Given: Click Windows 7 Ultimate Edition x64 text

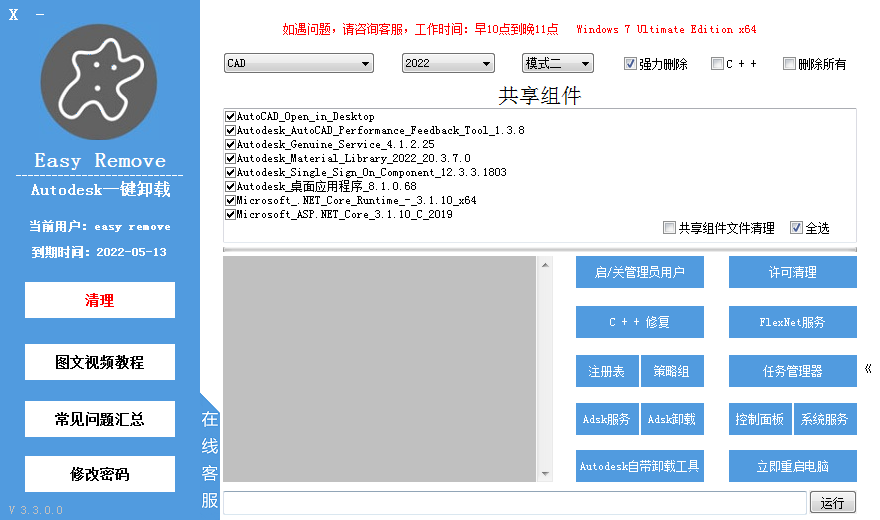Looking at the screenshot, I should click(x=666, y=29).
